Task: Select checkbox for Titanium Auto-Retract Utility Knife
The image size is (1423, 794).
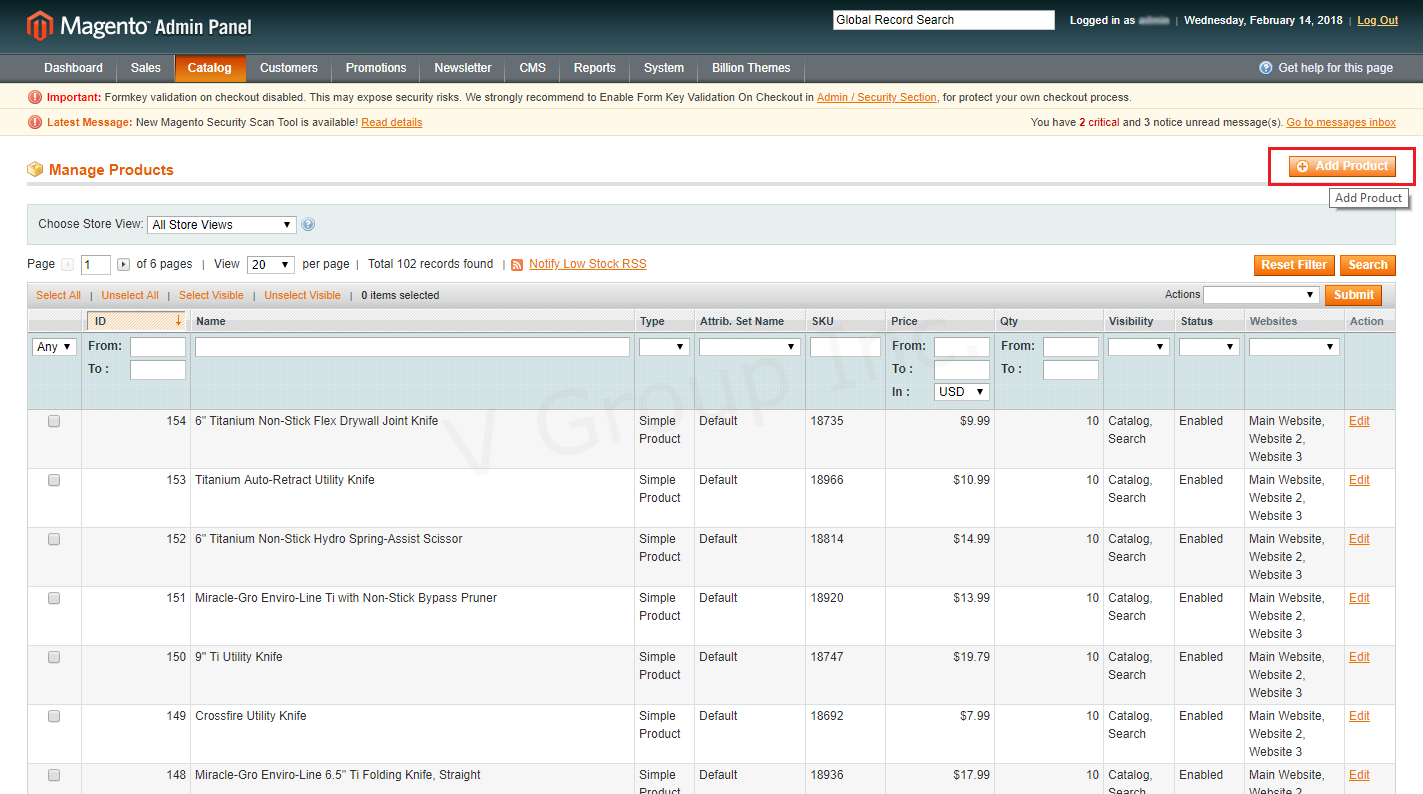Action: 54,481
